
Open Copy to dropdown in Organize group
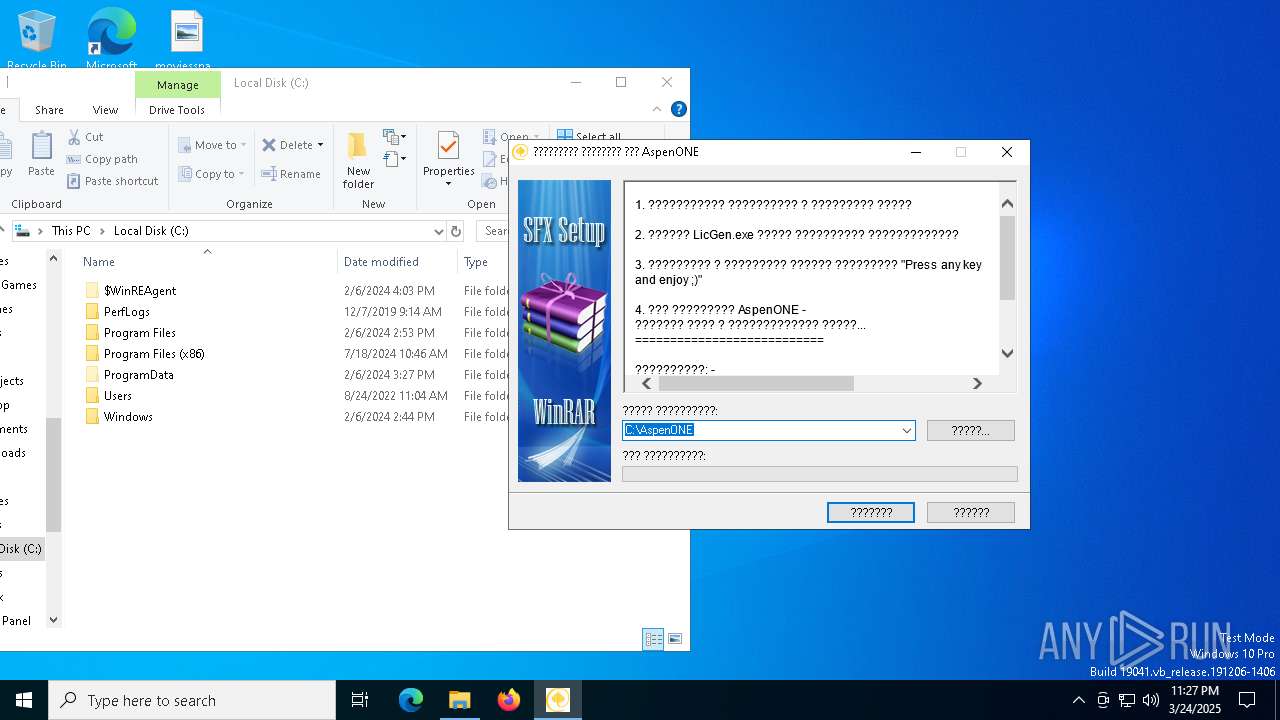[x=211, y=174]
